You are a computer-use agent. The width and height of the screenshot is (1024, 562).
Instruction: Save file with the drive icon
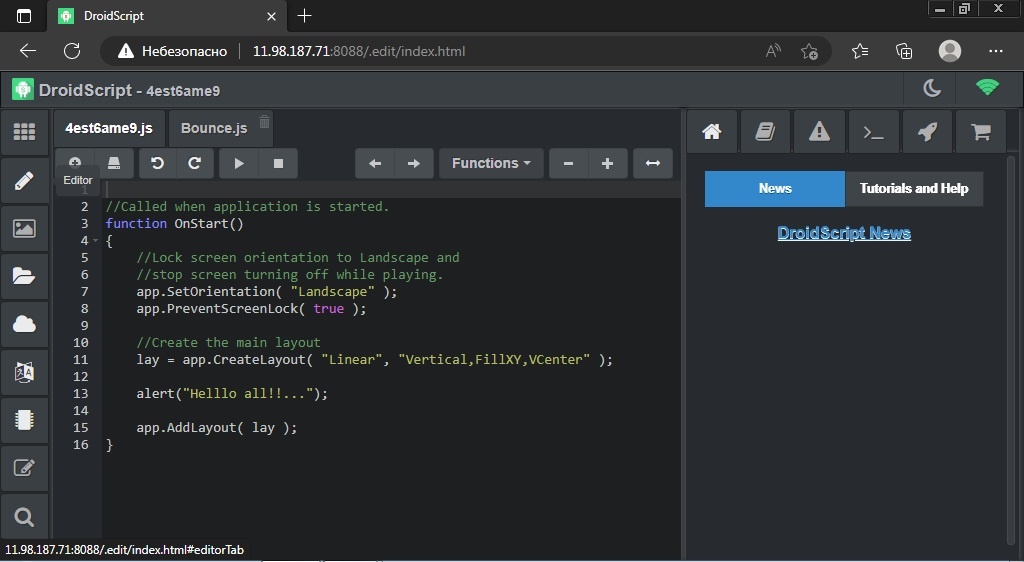[x=114, y=163]
